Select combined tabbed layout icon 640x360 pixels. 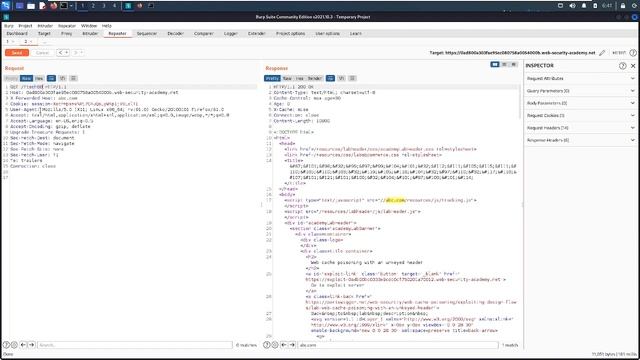pyautogui.click(x=514, y=64)
